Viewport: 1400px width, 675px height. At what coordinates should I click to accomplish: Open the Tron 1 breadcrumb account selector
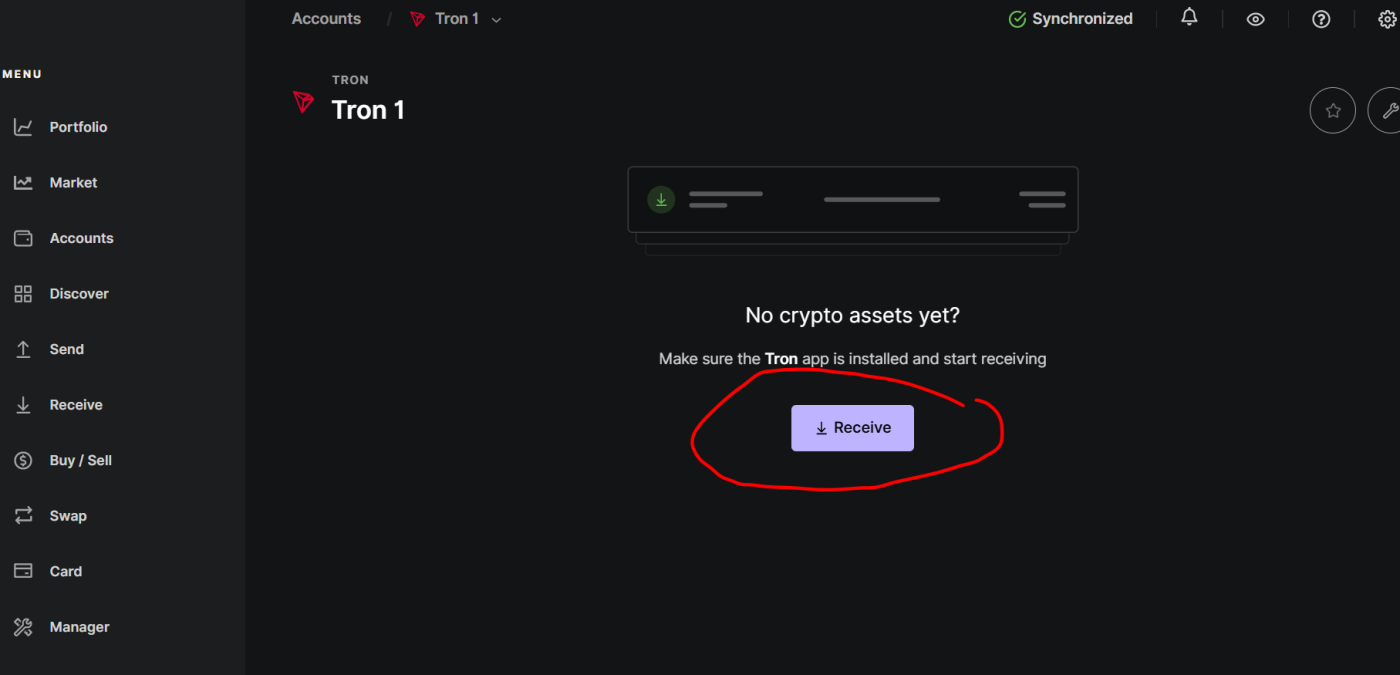(x=455, y=19)
